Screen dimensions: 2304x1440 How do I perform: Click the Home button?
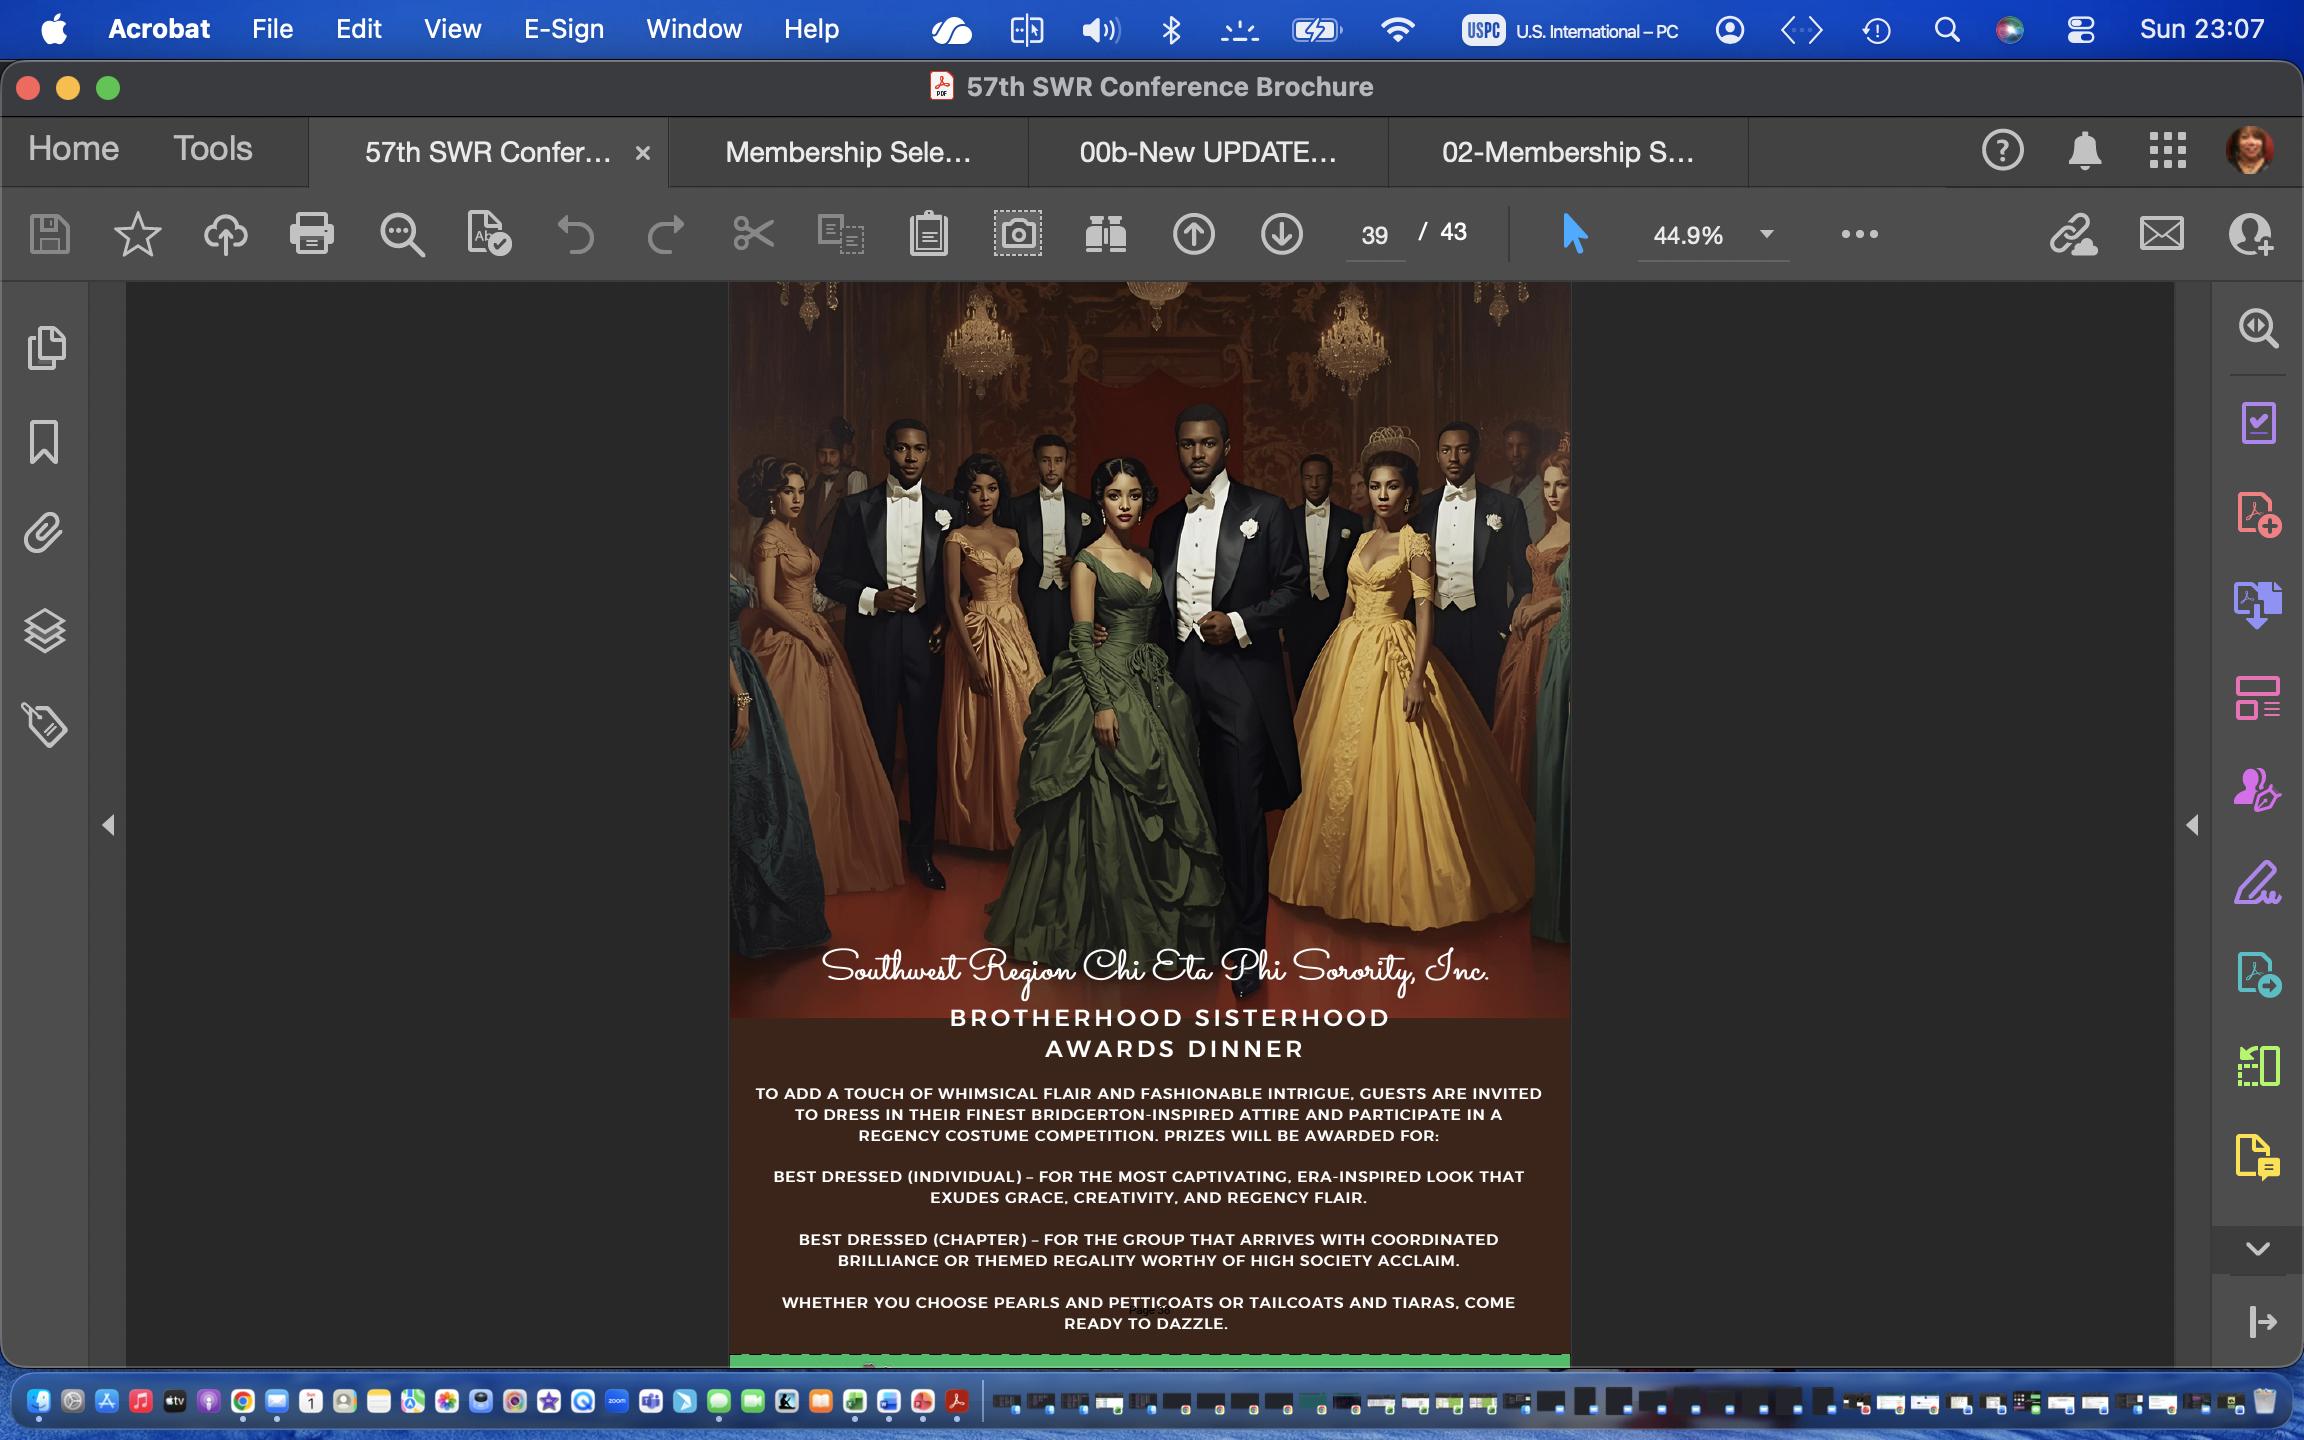pos(73,149)
